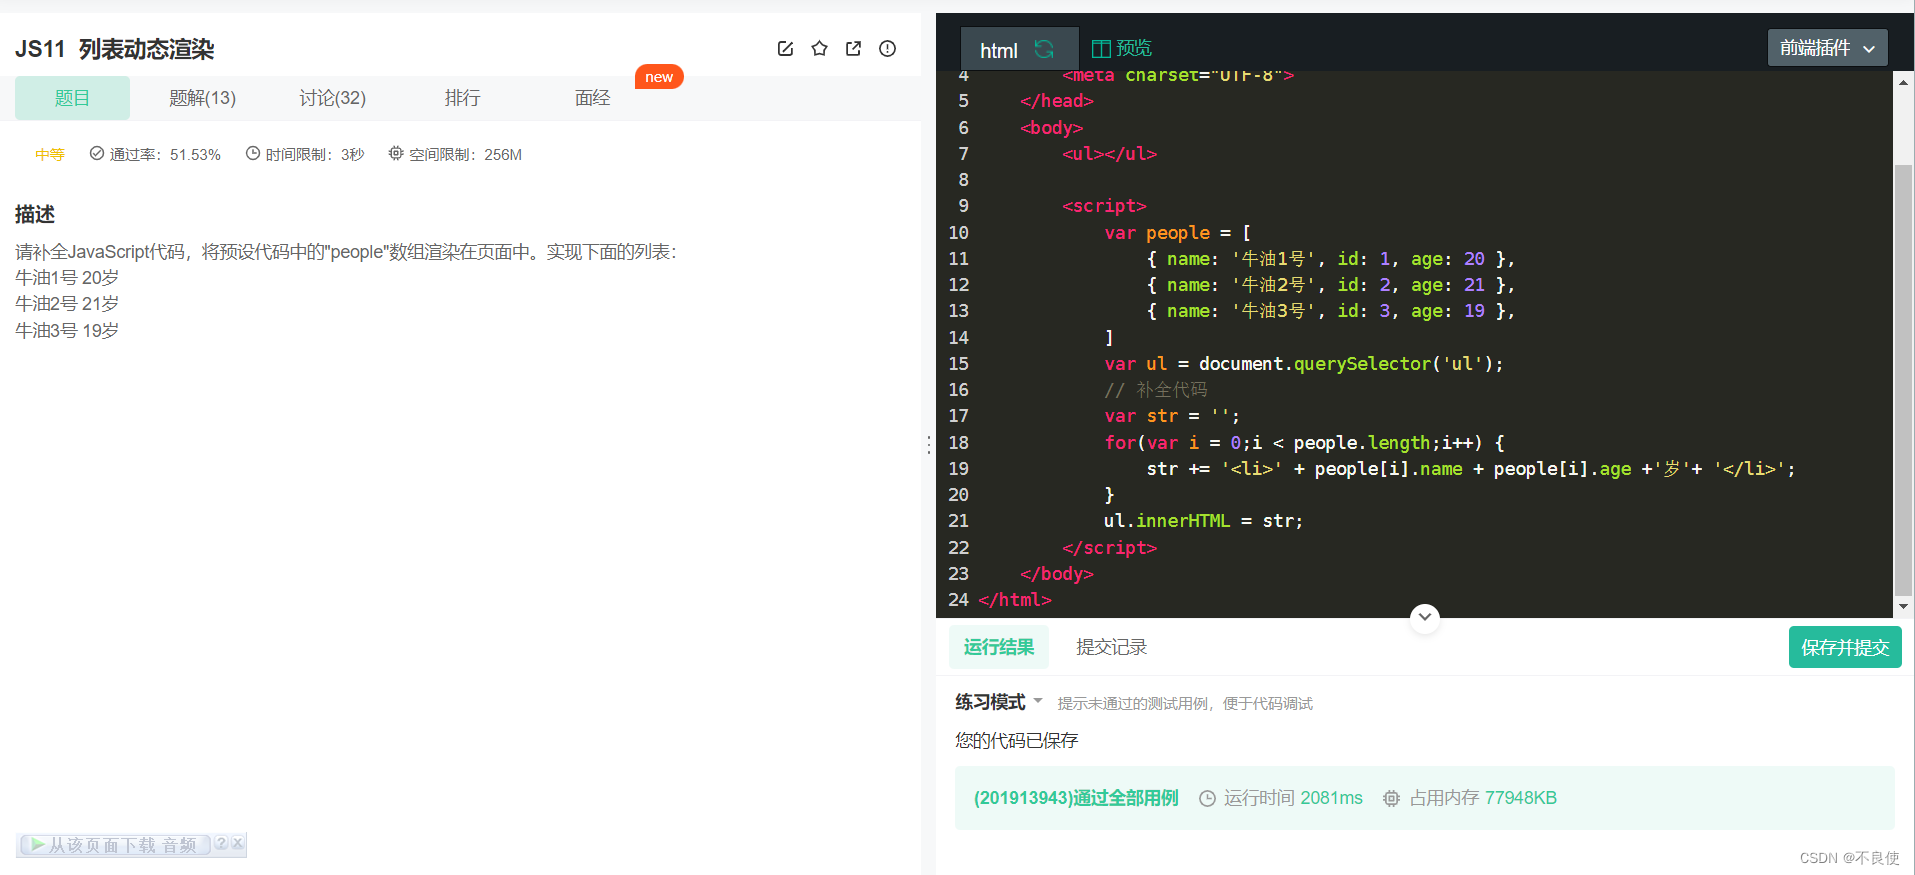Screen dimensions: 1915x875
Task: Click the editor vertical scrollbar thumb
Action: point(1903,380)
